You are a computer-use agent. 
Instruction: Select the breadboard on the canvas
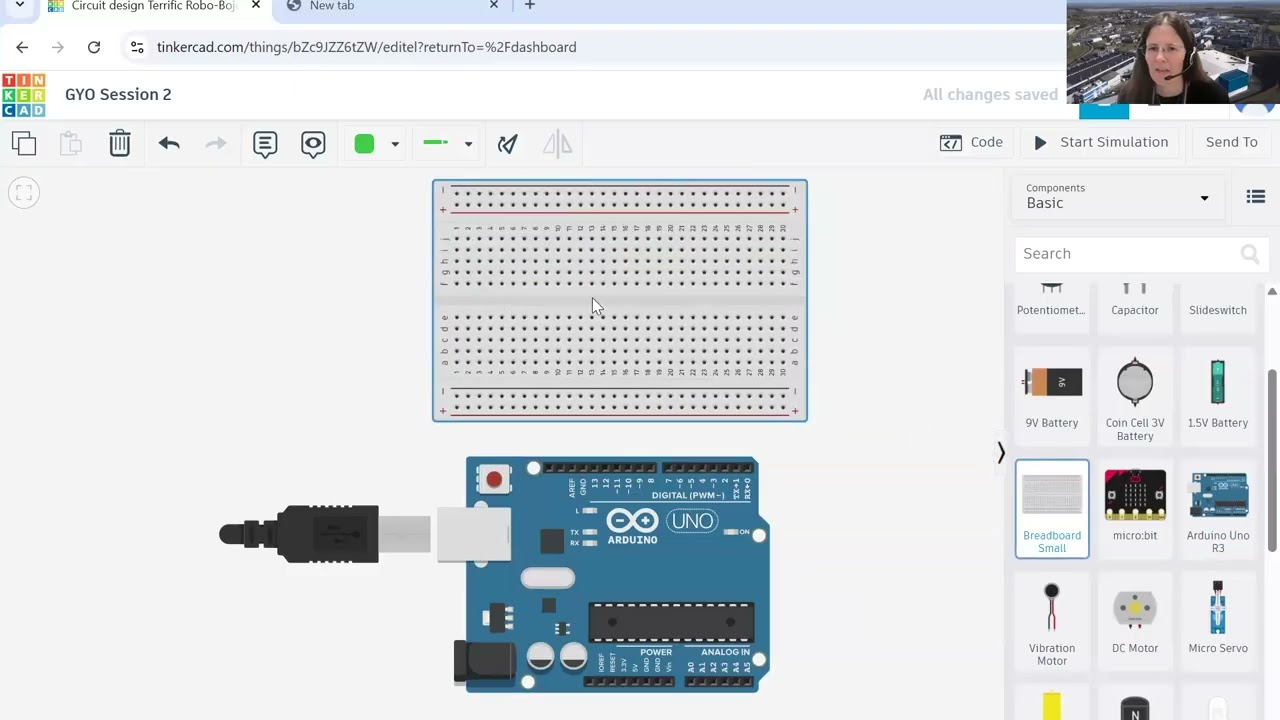coord(620,301)
